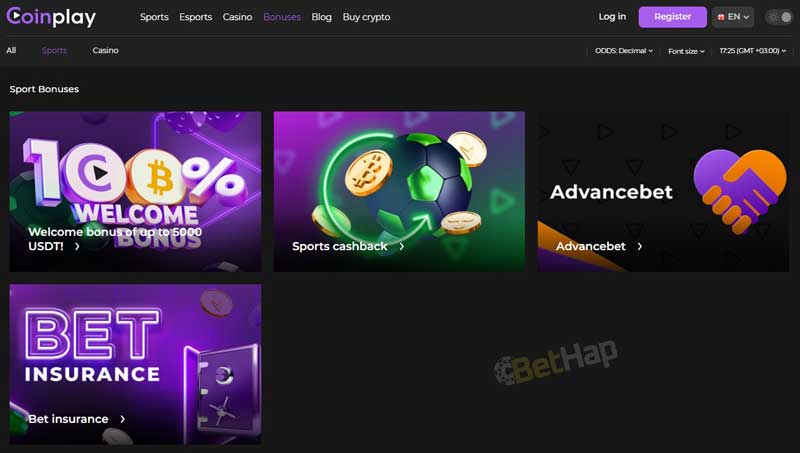Viewport: 800px width, 453px height.
Task: Go to the Esports section
Action: point(195,17)
